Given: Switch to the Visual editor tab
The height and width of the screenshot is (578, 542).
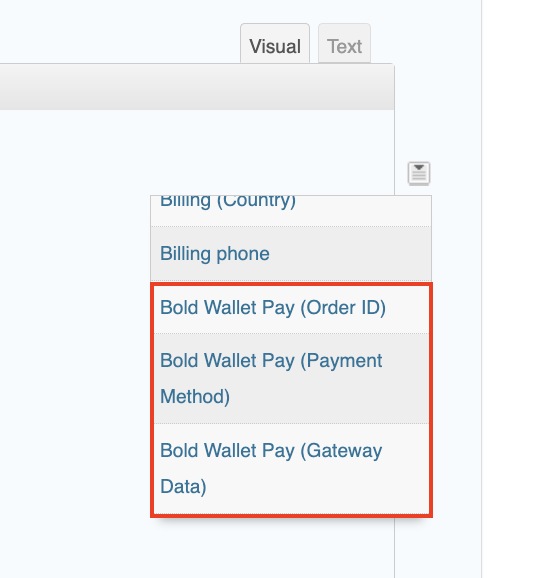Looking at the screenshot, I should click(275, 44).
